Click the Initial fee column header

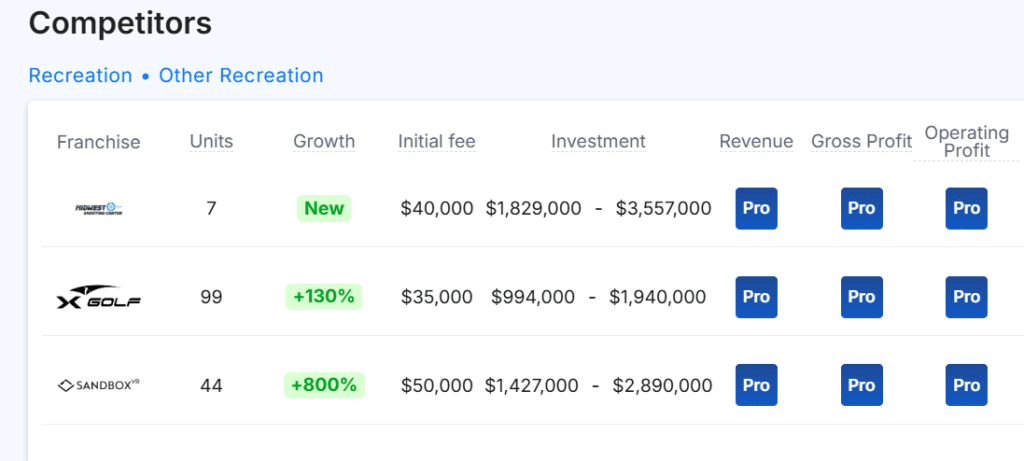436,141
